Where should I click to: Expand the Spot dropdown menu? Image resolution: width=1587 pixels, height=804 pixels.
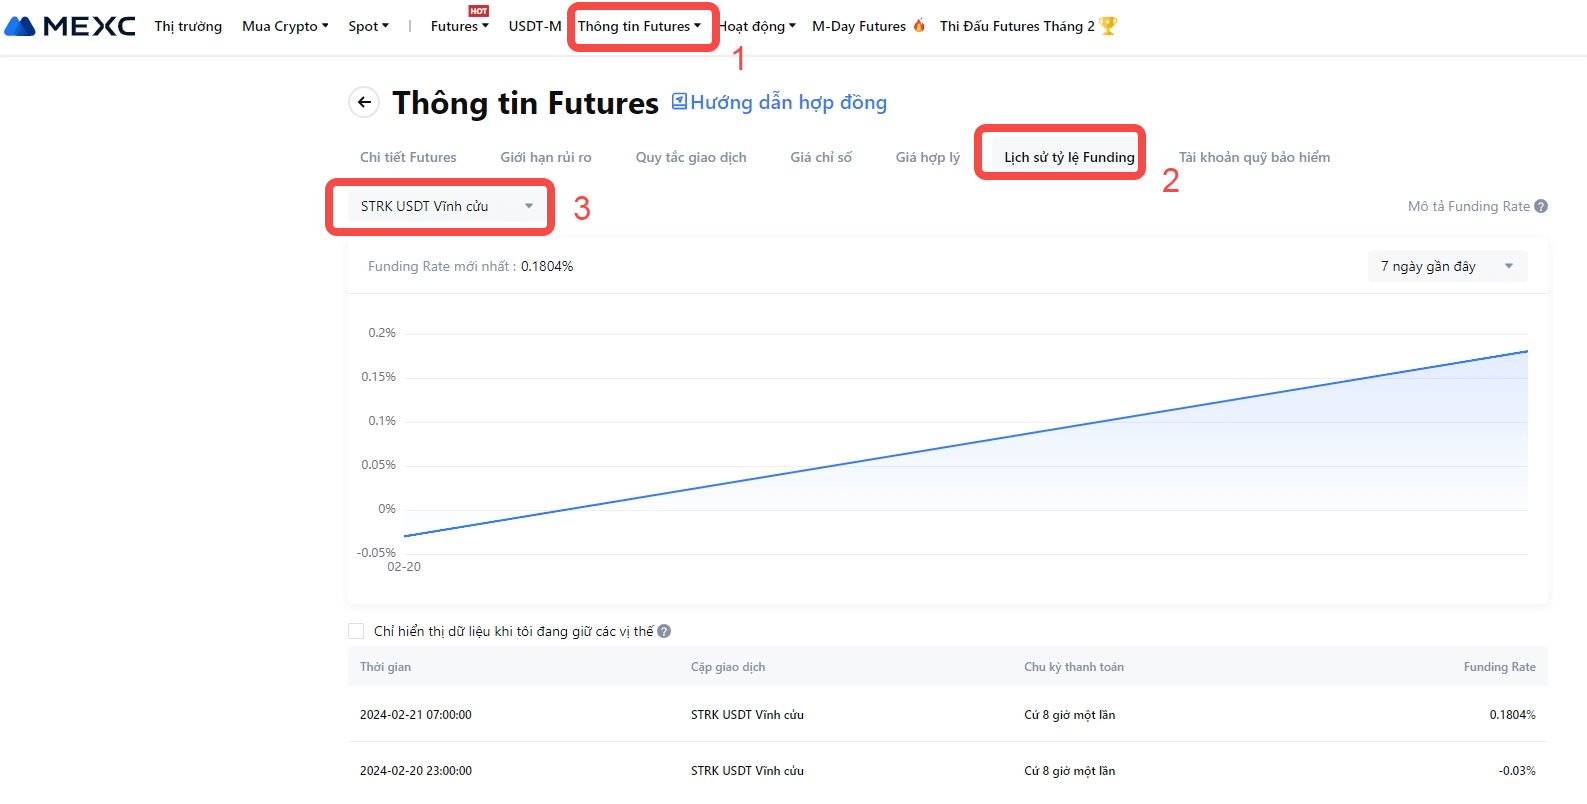(x=368, y=26)
